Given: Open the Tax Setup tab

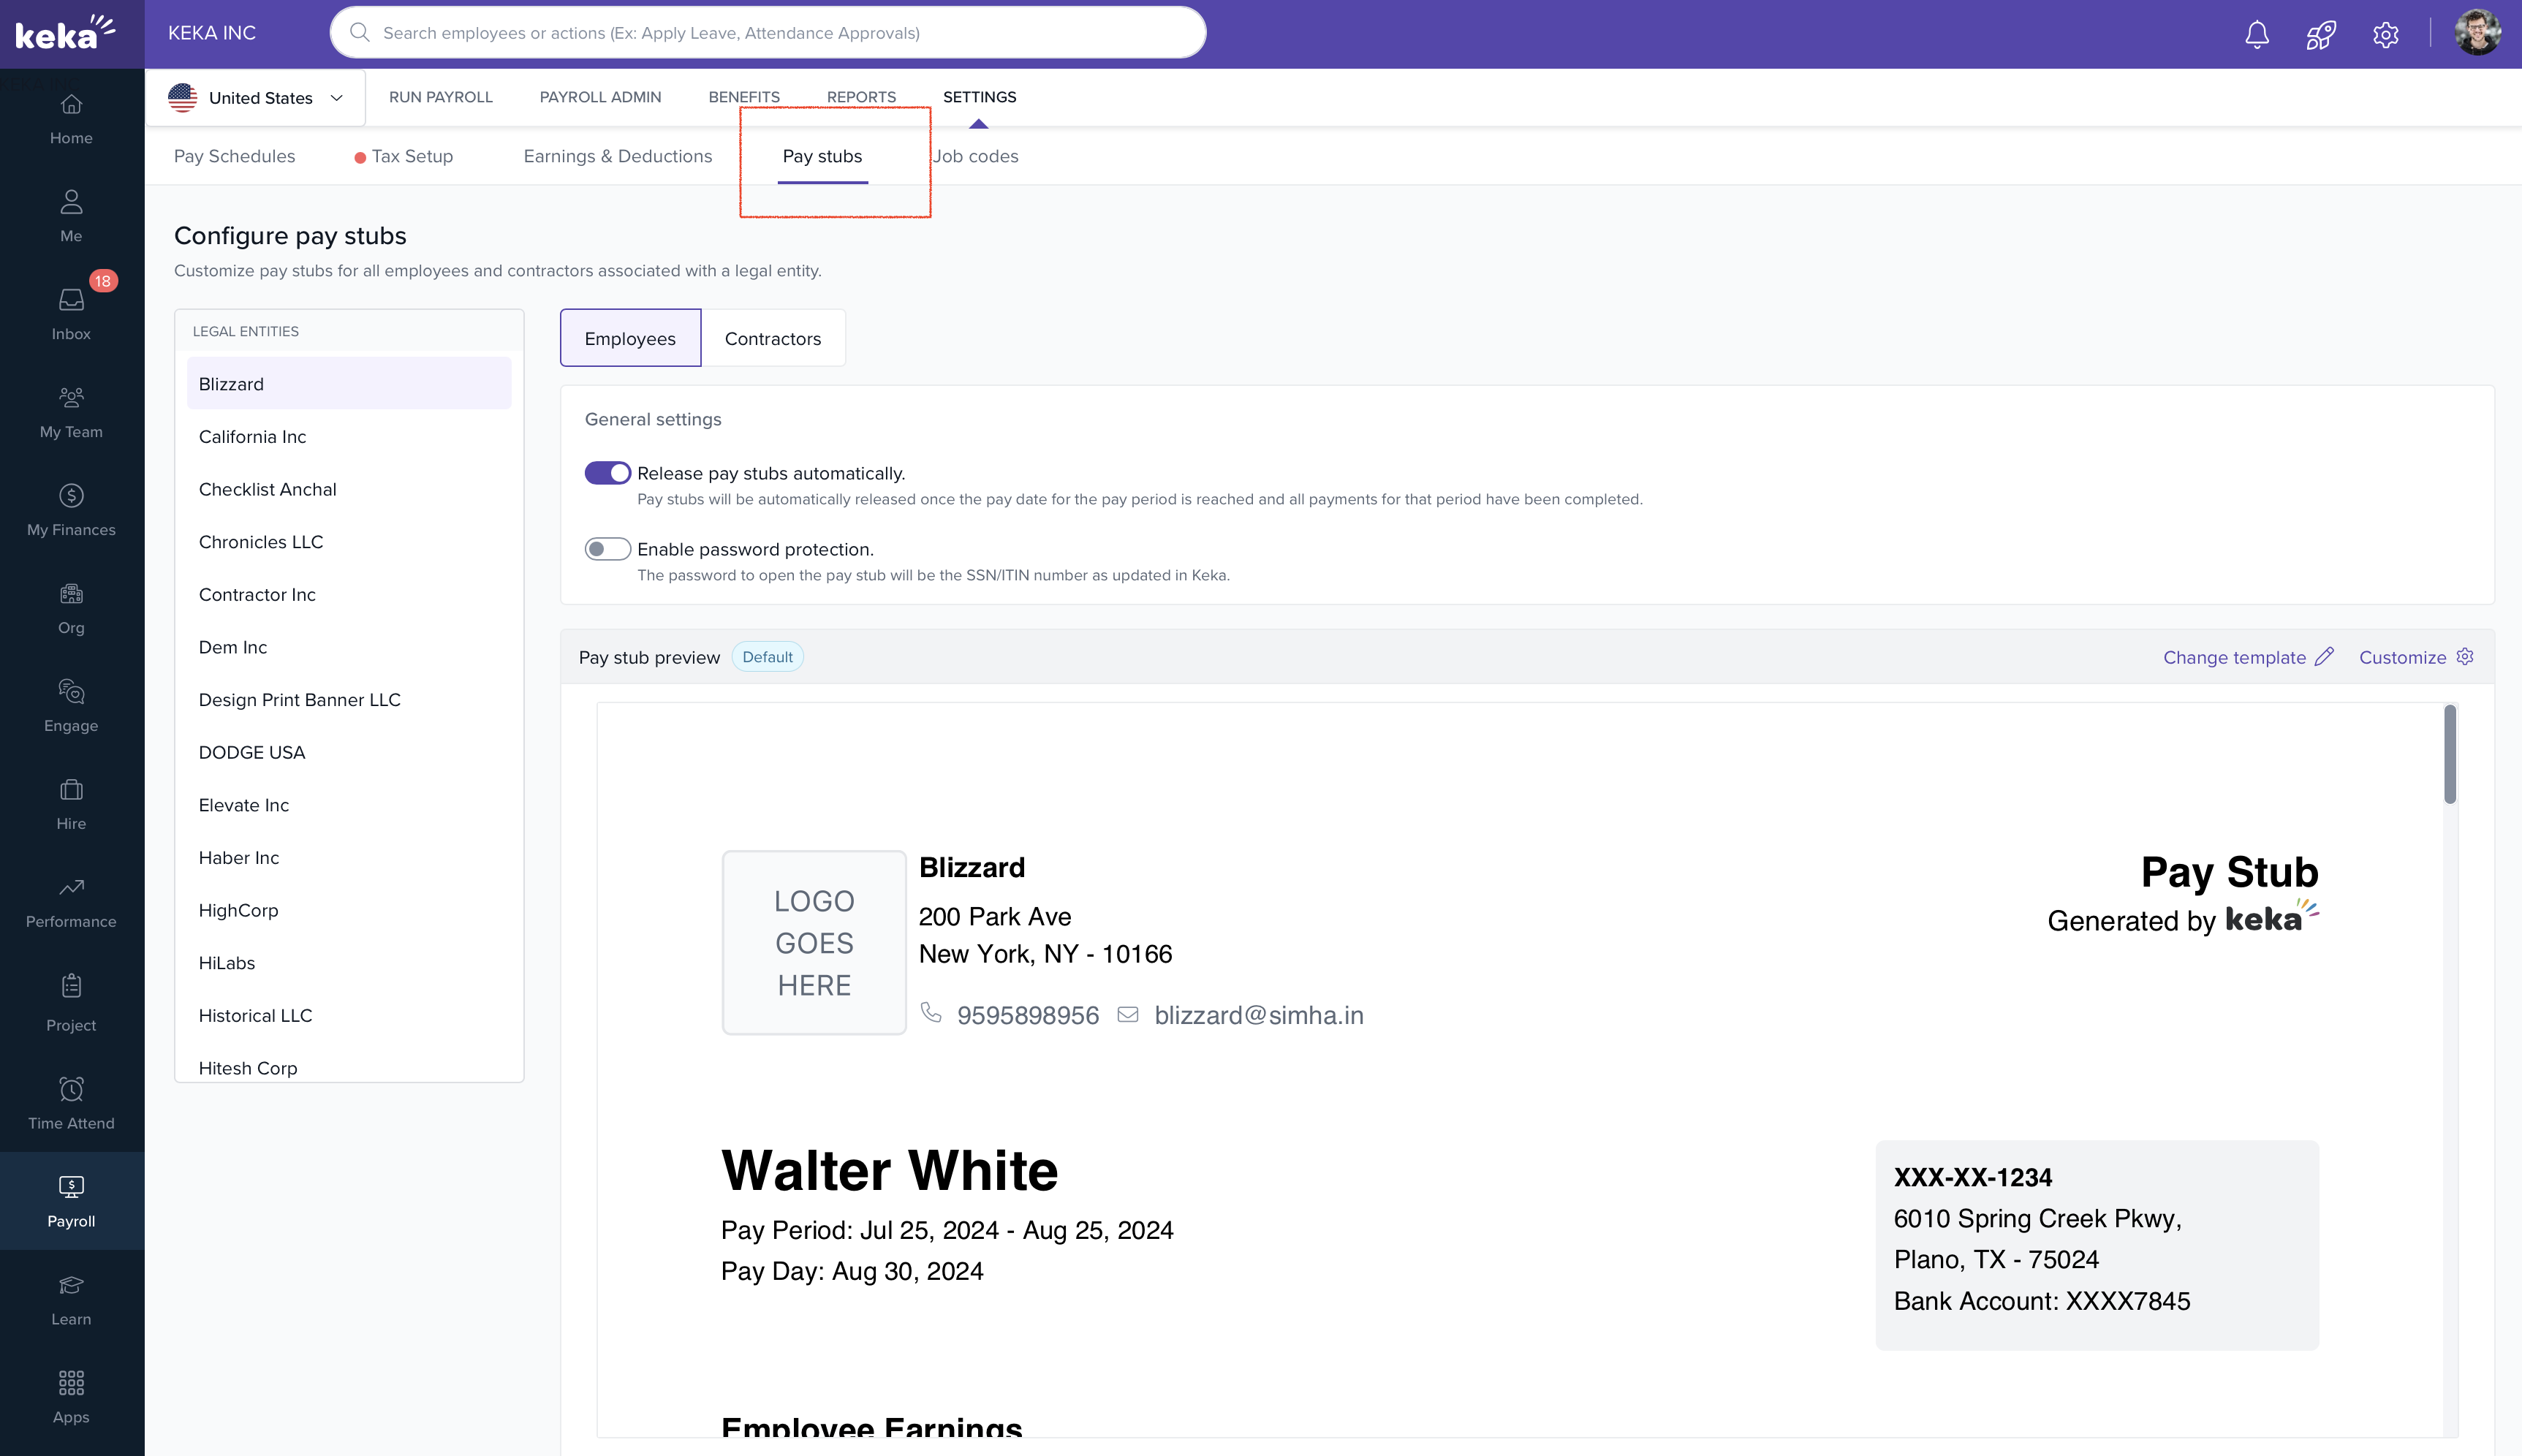Looking at the screenshot, I should click(x=411, y=156).
